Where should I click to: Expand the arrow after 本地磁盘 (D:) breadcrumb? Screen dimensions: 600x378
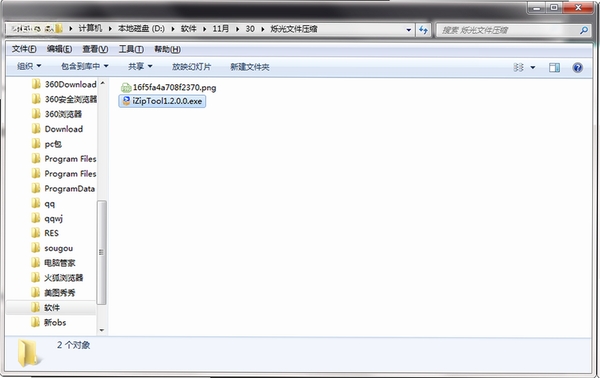point(173,29)
